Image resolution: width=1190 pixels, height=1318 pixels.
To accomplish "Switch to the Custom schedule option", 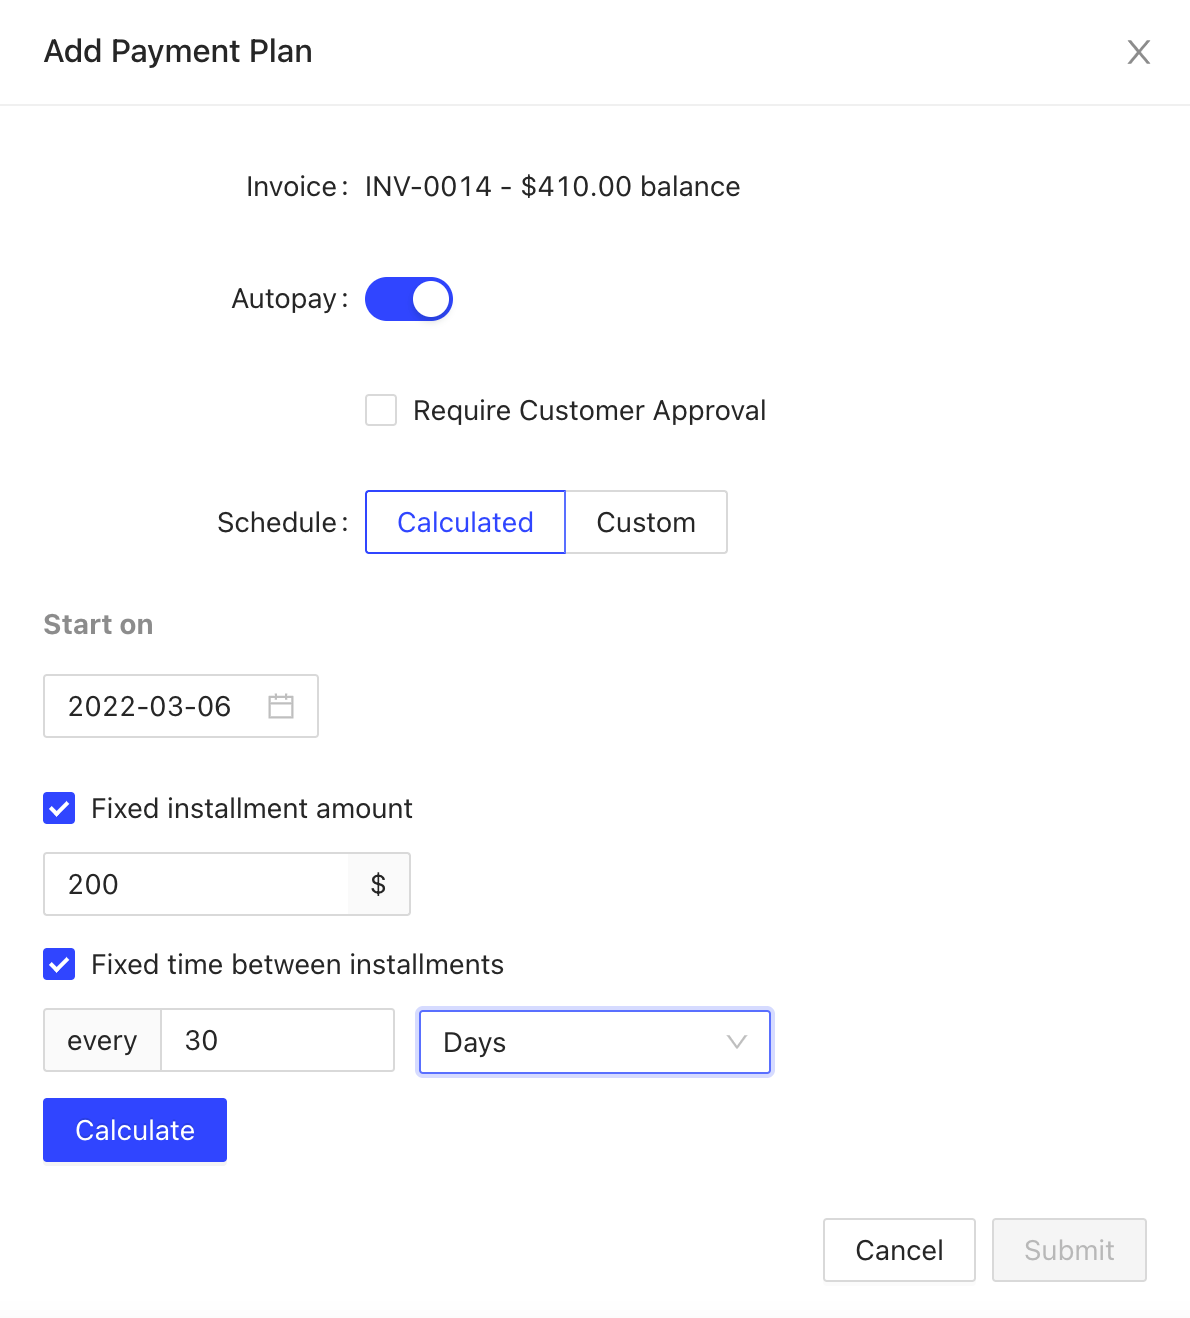I will (646, 522).
